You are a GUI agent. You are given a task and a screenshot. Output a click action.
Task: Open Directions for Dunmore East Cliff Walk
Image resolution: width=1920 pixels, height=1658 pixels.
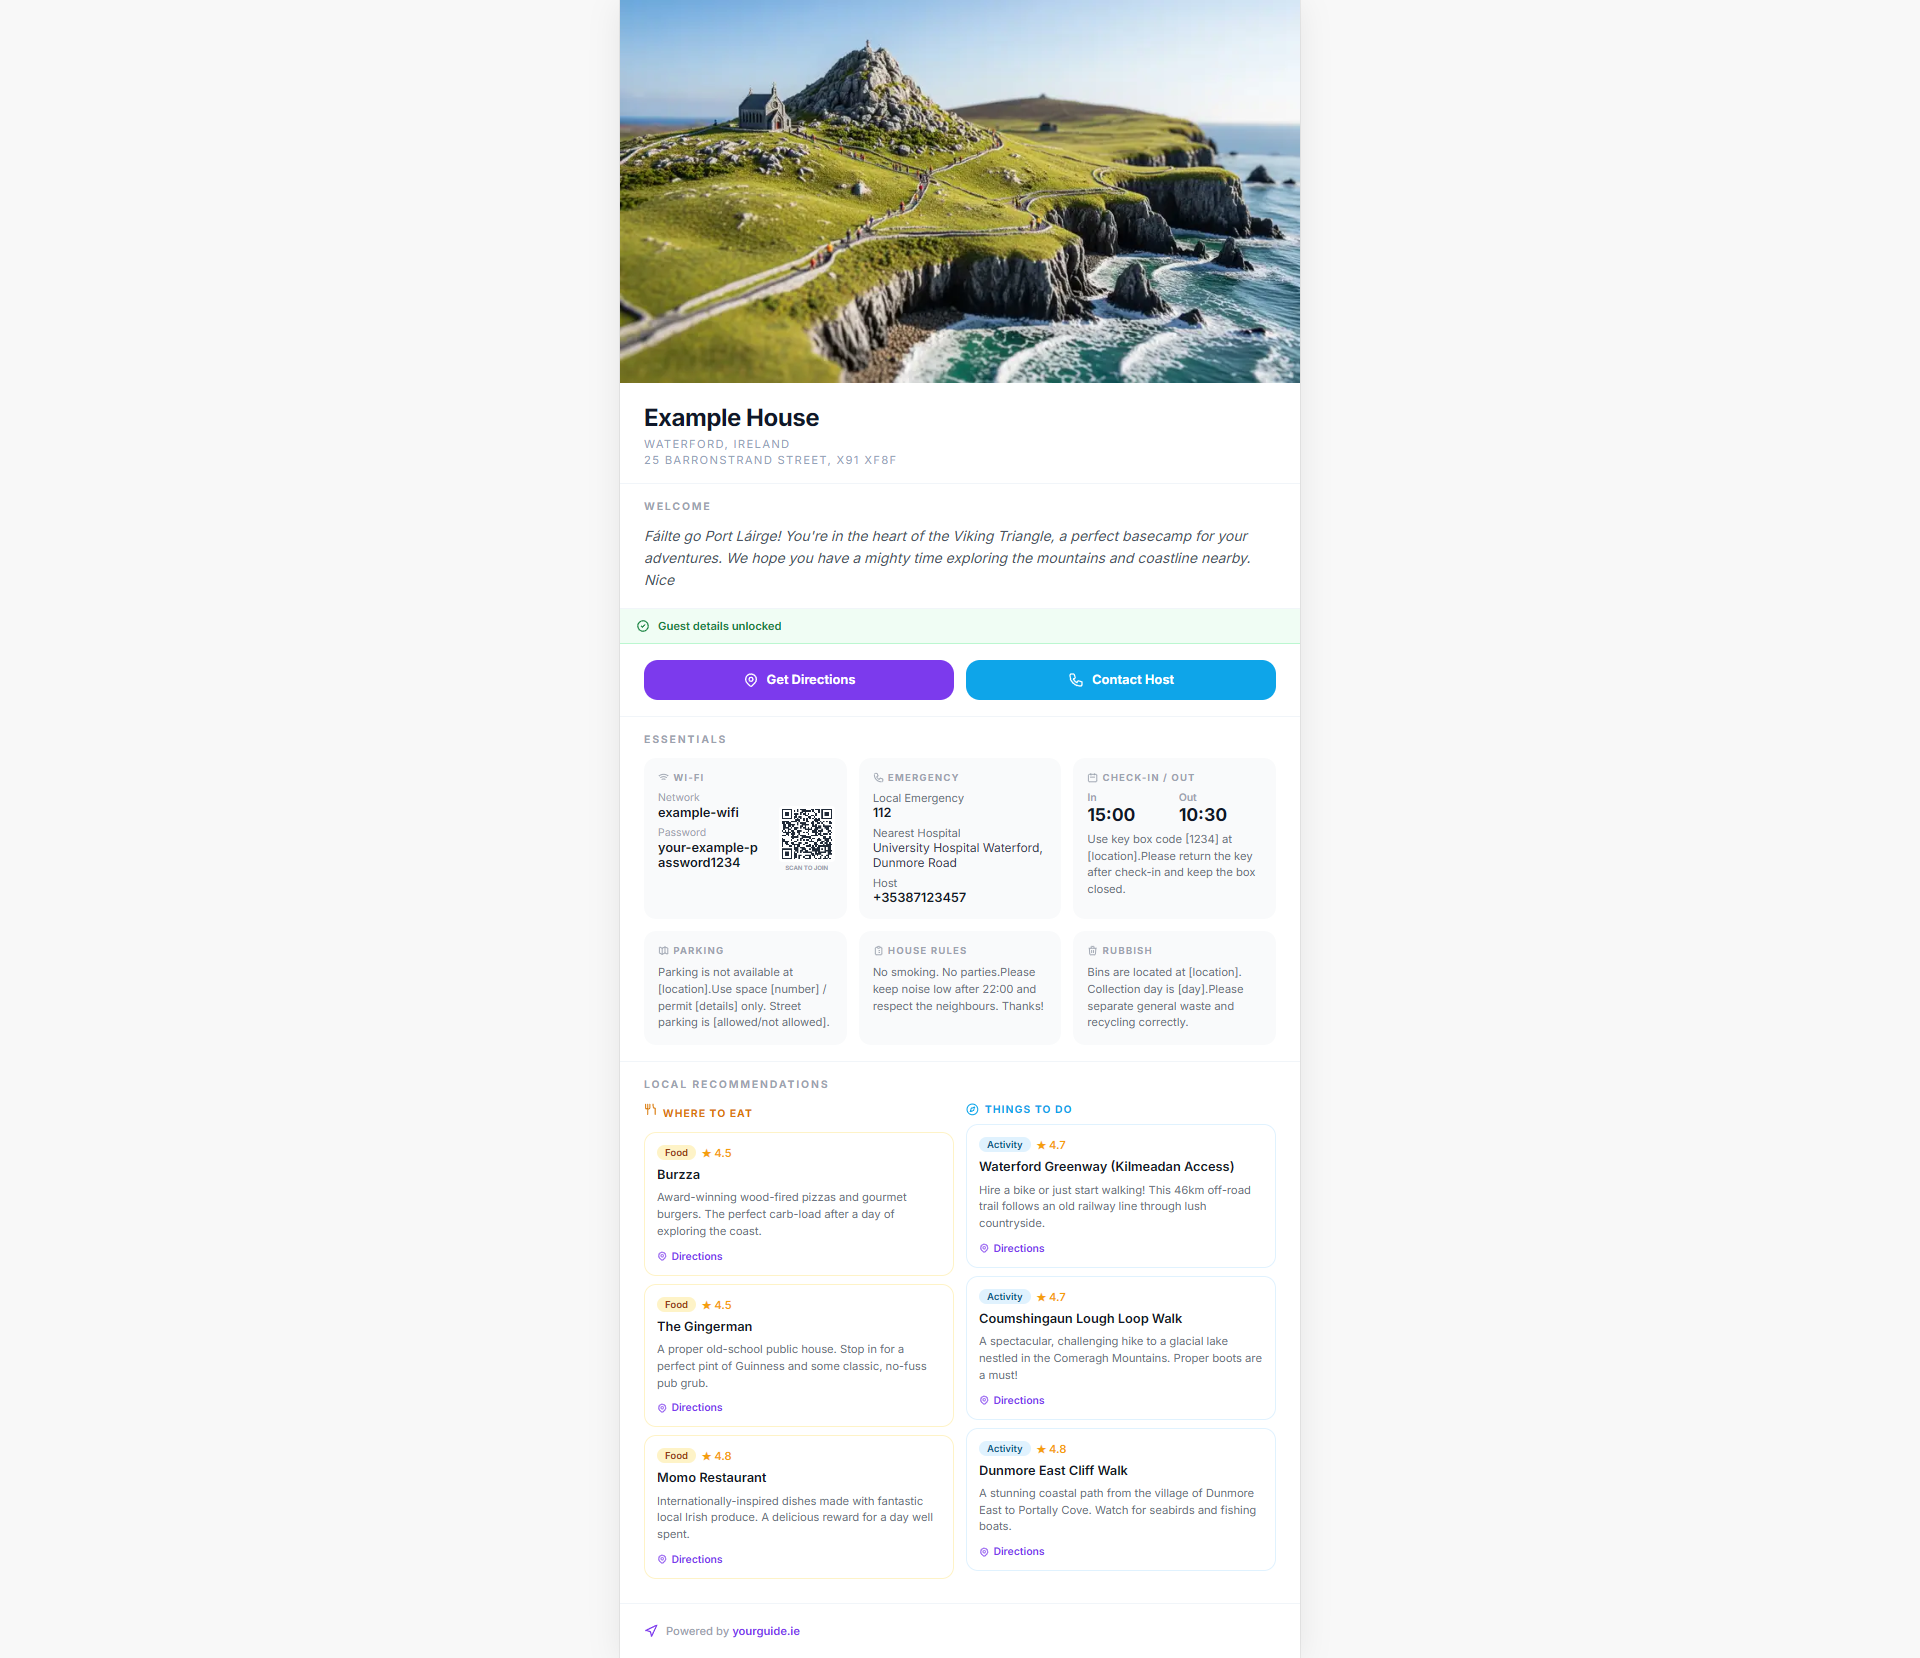click(x=1012, y=1551)
